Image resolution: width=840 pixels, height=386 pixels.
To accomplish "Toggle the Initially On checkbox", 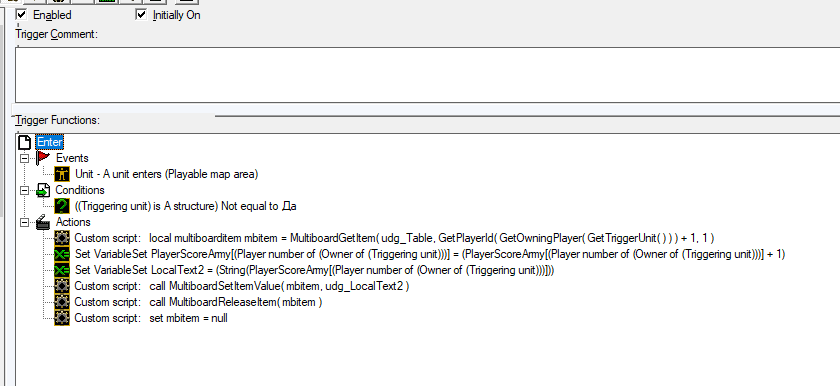I will click(x=141, y=14).
